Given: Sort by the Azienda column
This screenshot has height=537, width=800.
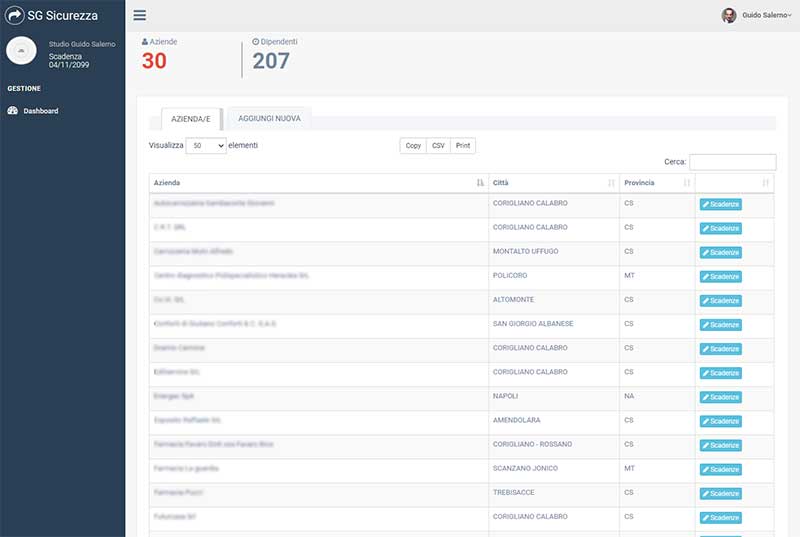Looking at the screenshot, I should point(318,183).
